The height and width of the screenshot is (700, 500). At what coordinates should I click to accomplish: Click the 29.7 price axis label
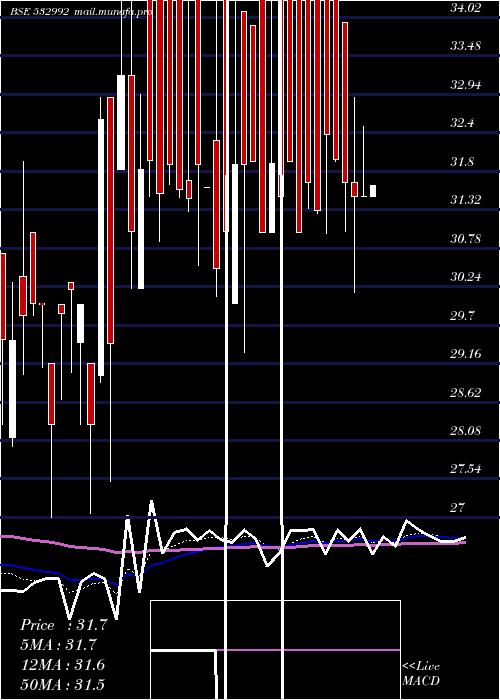(x=462, y=316)
